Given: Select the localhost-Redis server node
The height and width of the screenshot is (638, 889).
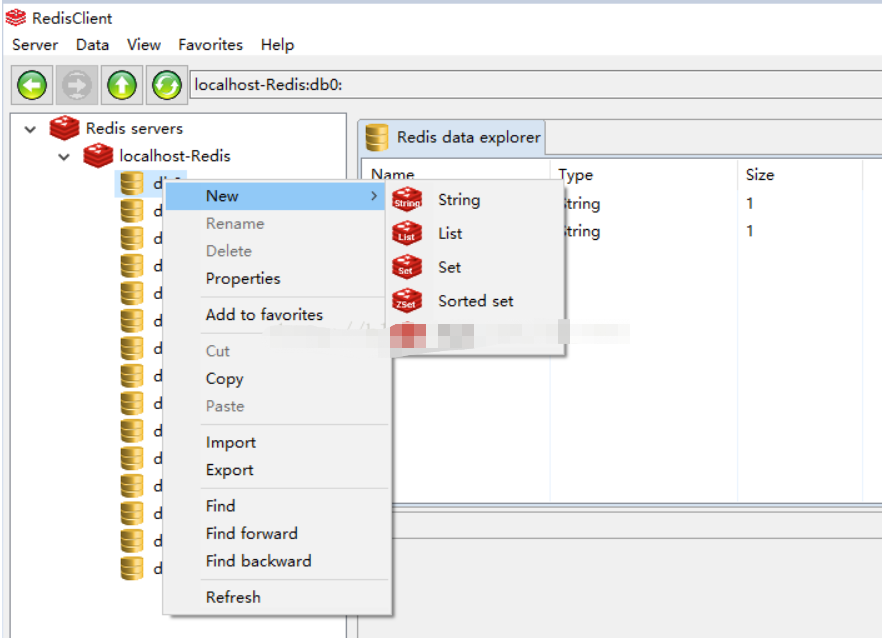Looking at the screenshot, I should 175,156.
